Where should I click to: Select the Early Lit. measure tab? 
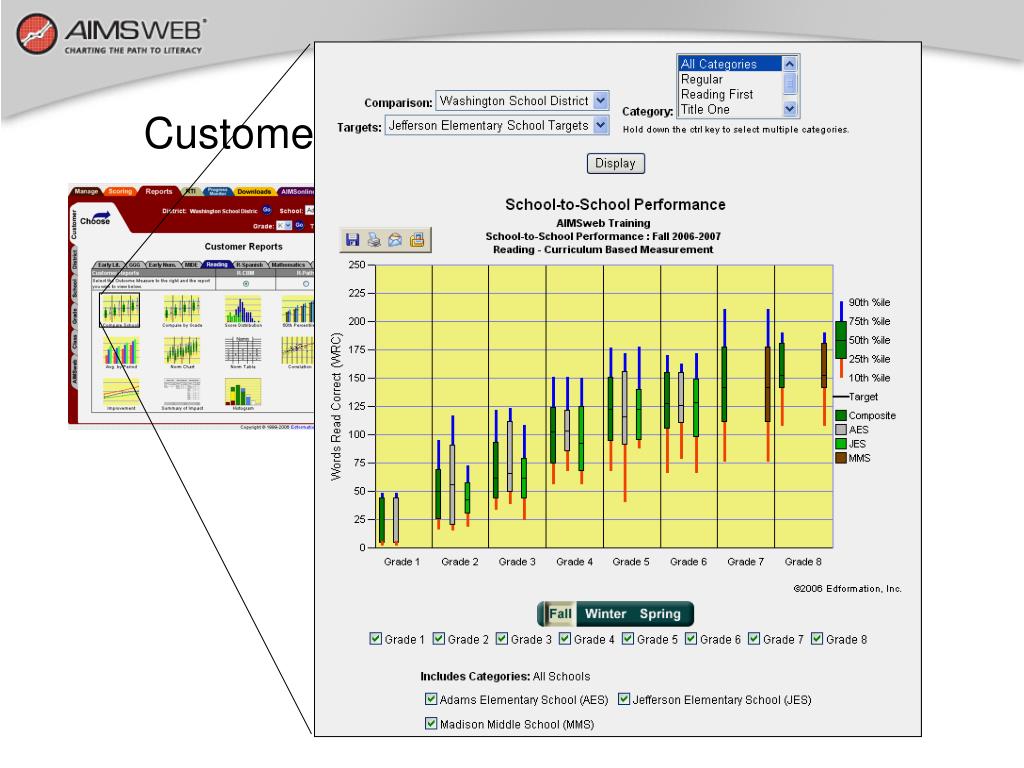point(109,264)
